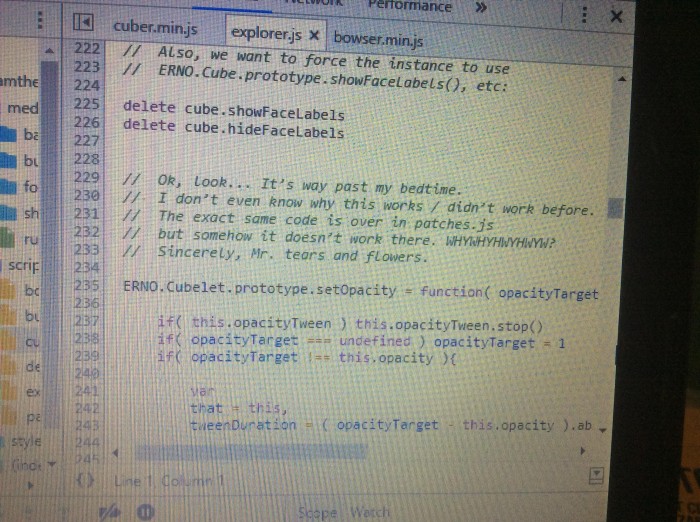Click the pretty-print braces icon

pos(85,480)
